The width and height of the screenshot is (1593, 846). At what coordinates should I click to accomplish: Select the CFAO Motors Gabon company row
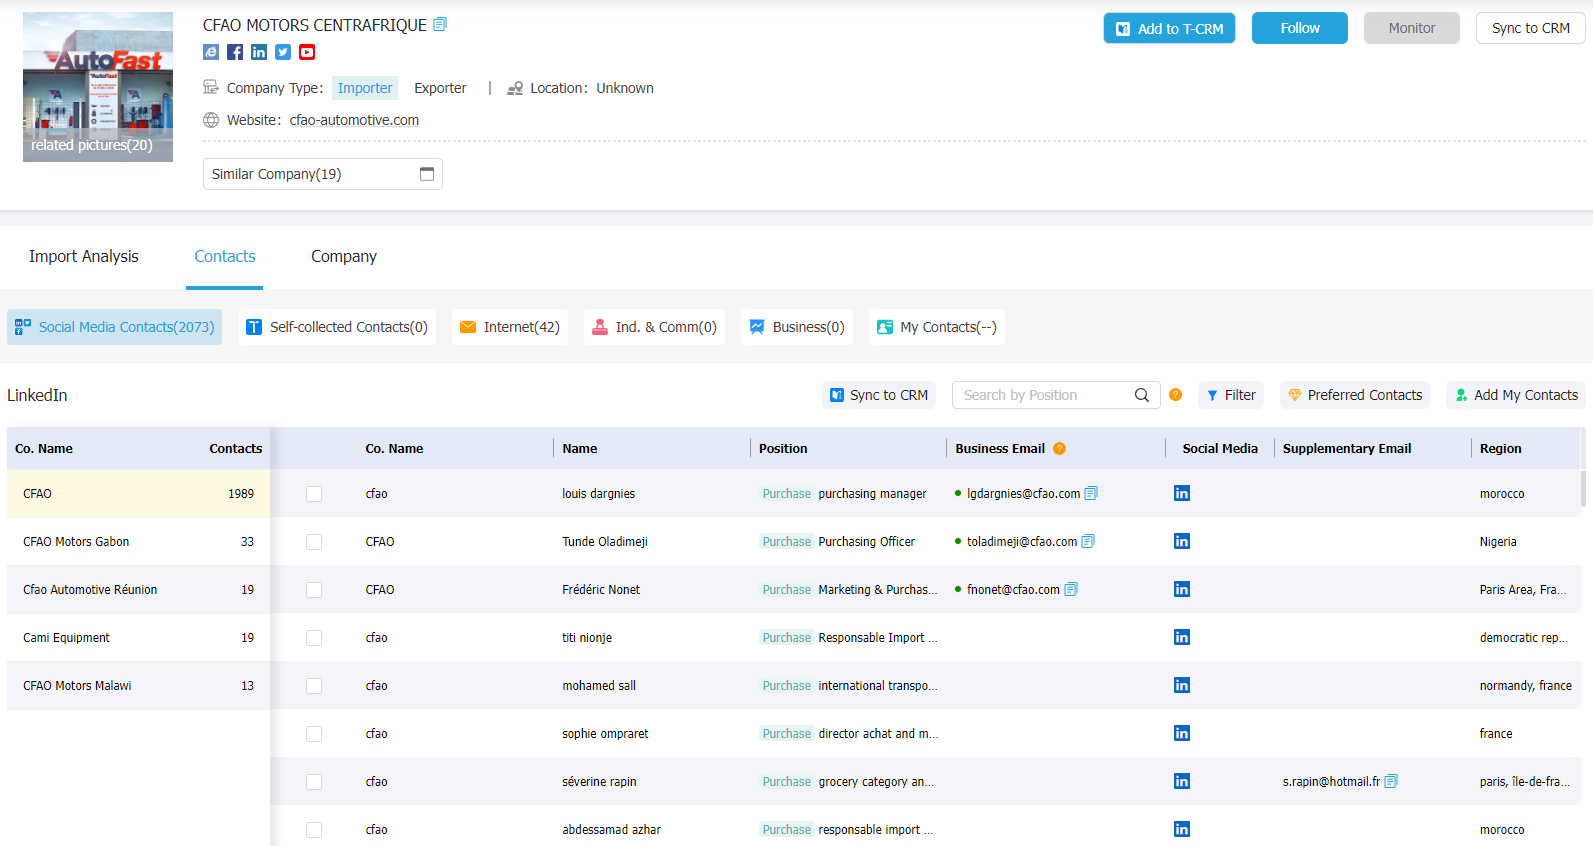tap(138, 542)
